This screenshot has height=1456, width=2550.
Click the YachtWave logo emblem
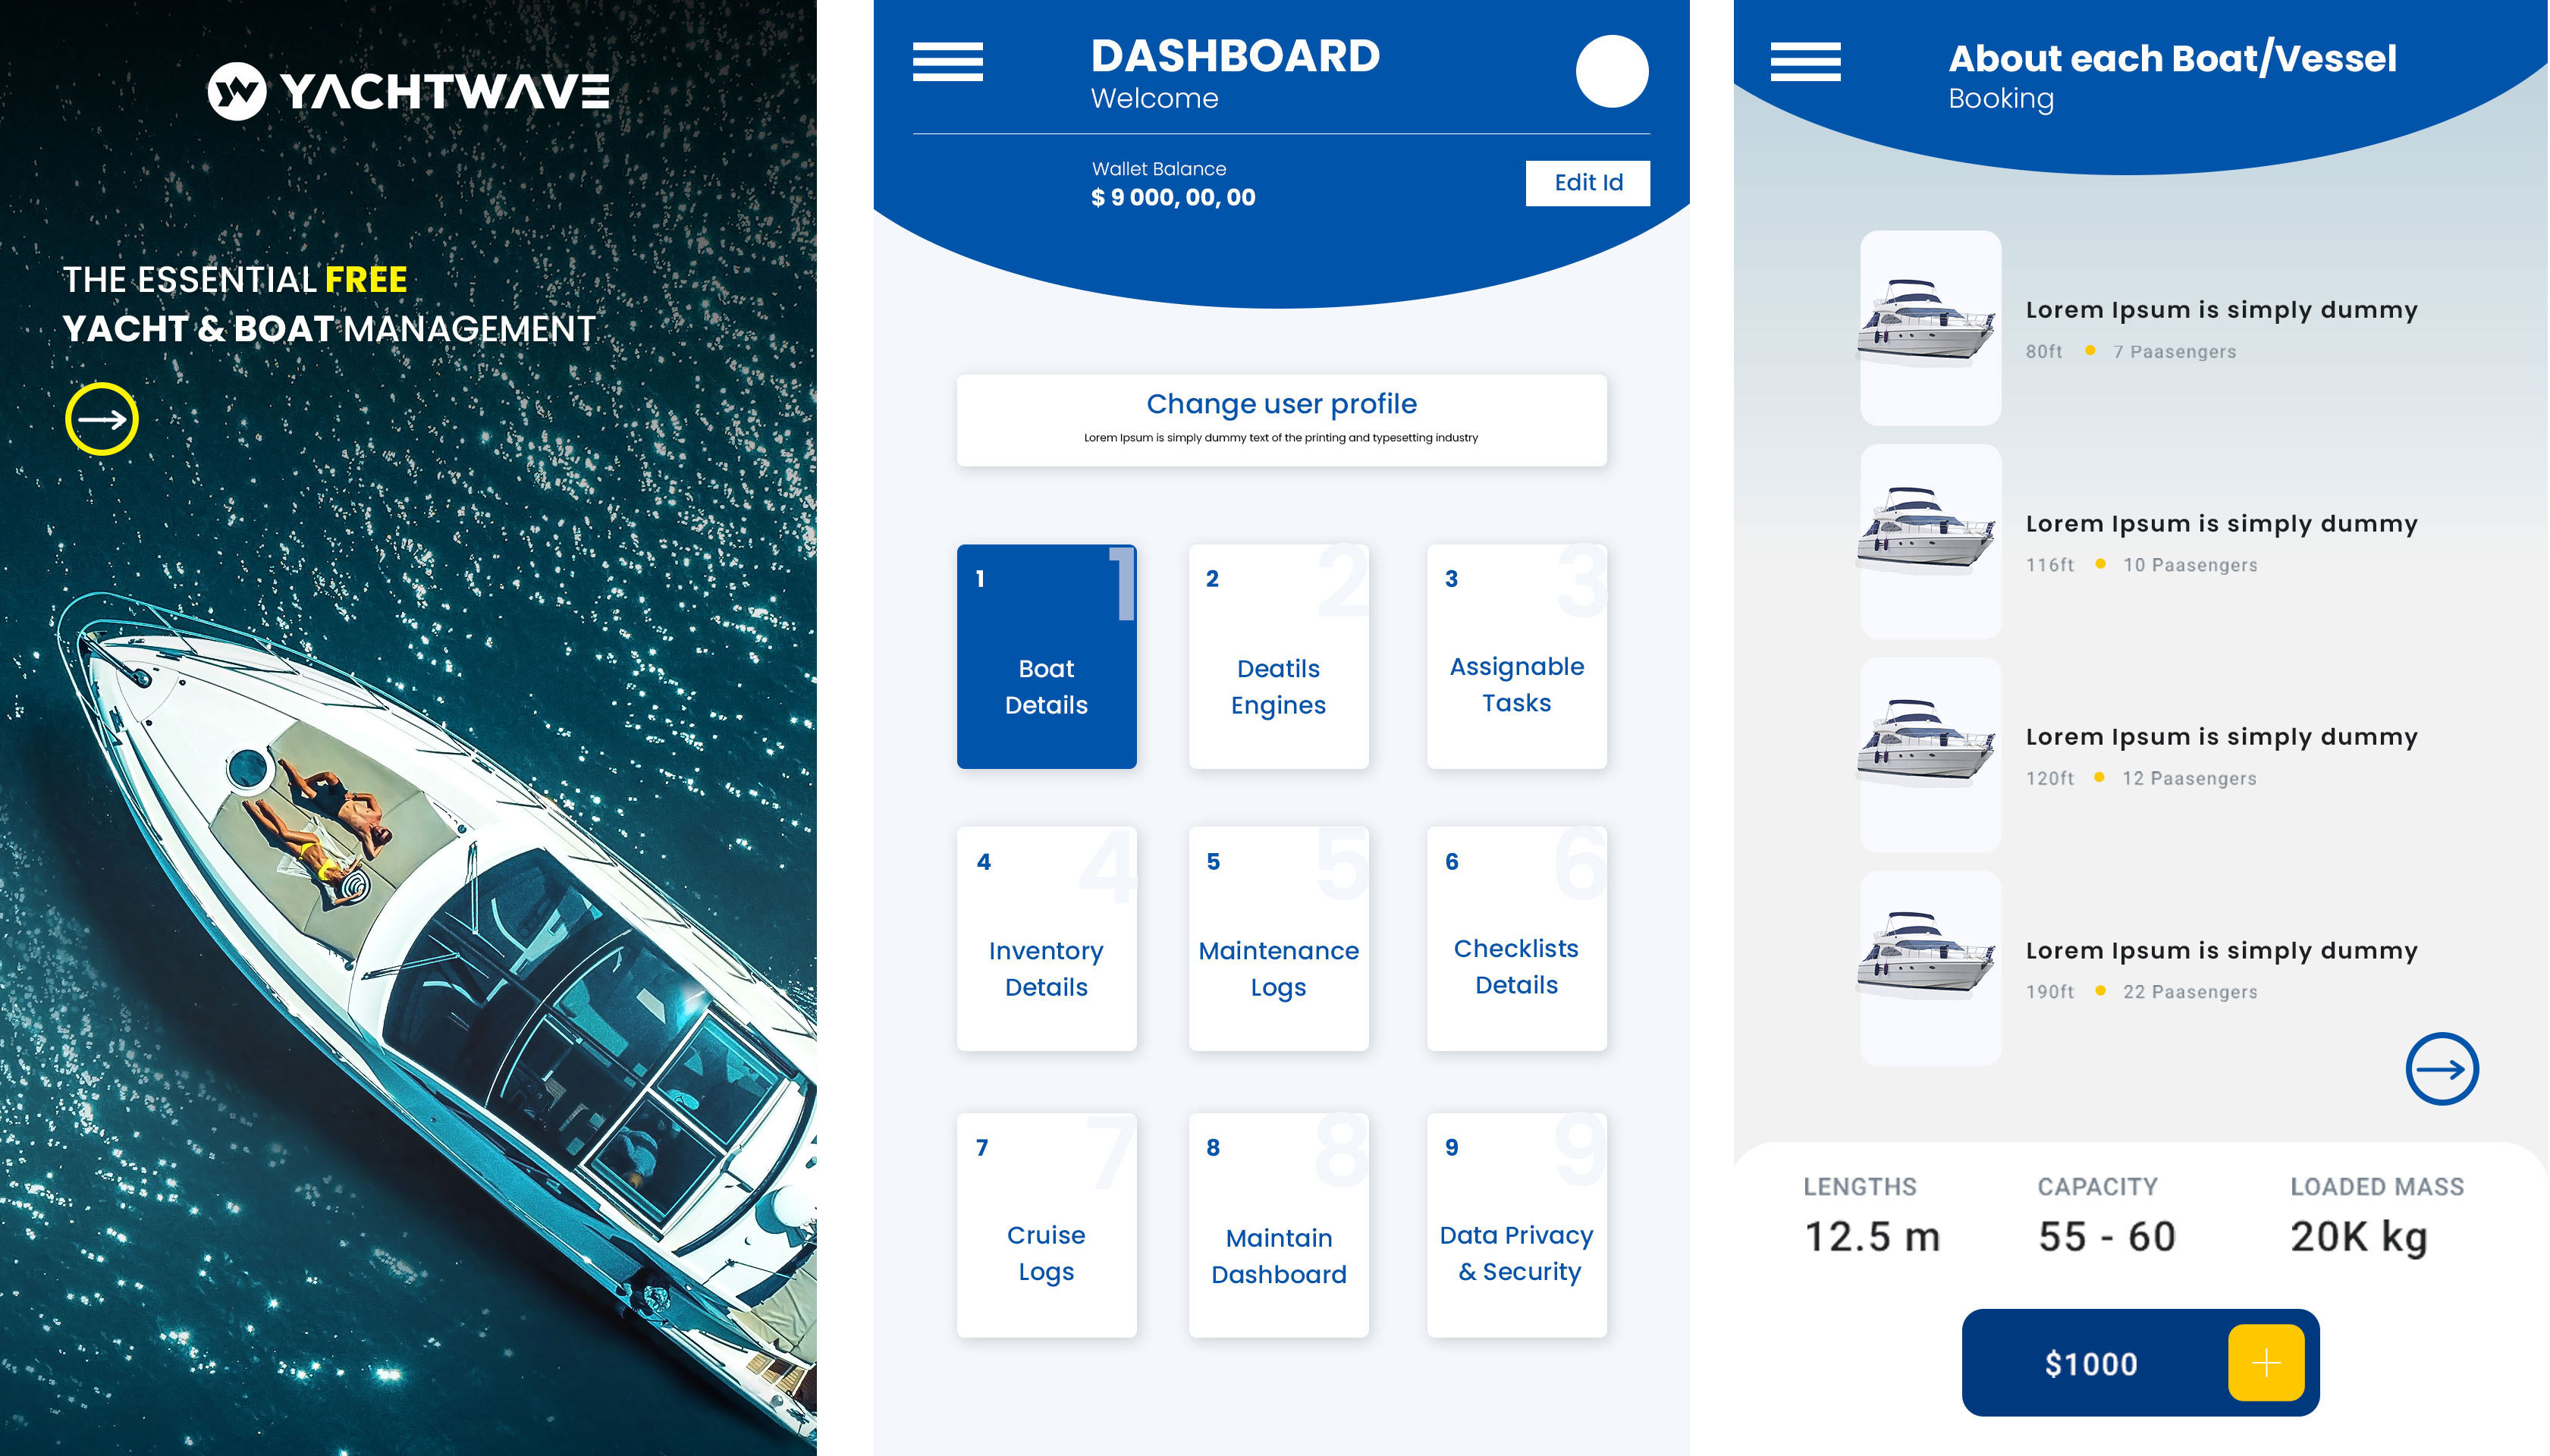point(237,91)
